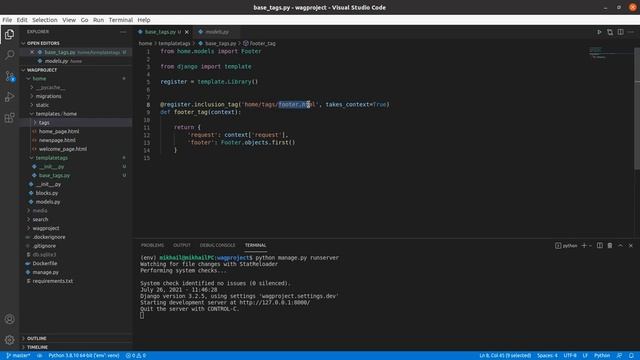Open the Extensions view
This screenshot has width=640, height=360.
click(9, 118)
